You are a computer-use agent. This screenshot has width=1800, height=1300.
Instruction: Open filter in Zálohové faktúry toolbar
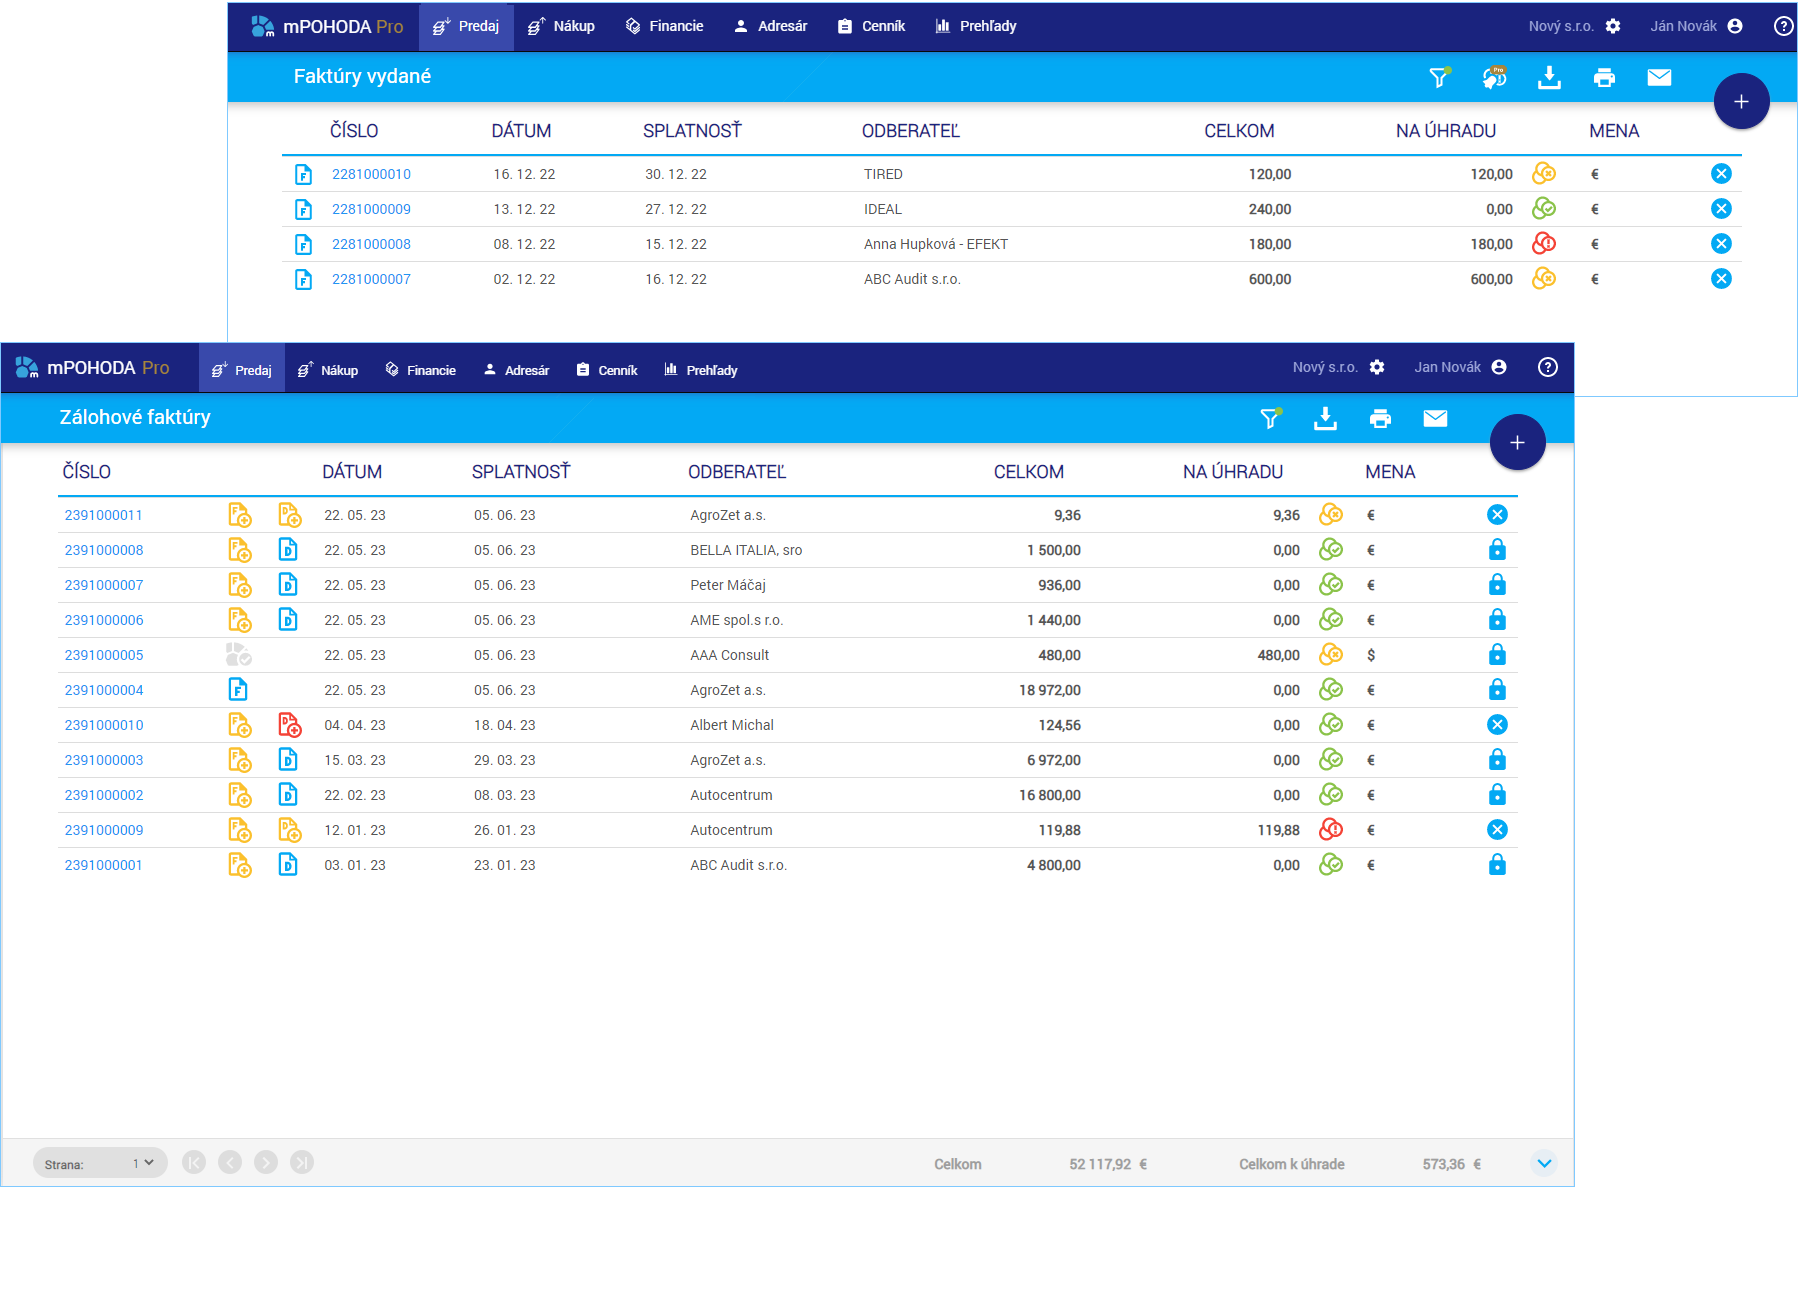click(x=1271, y=418)
